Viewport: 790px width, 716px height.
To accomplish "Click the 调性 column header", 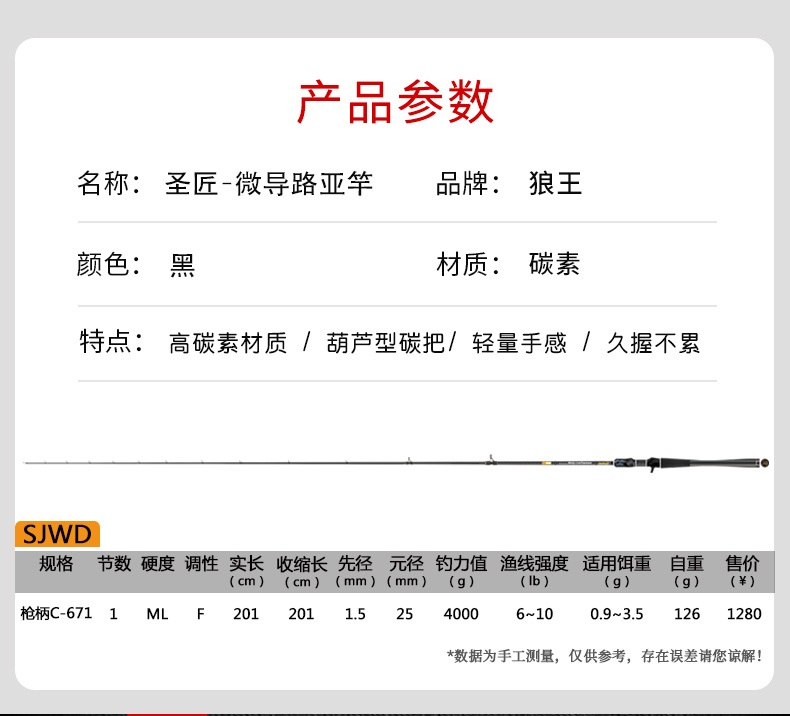I will [202, 564].
